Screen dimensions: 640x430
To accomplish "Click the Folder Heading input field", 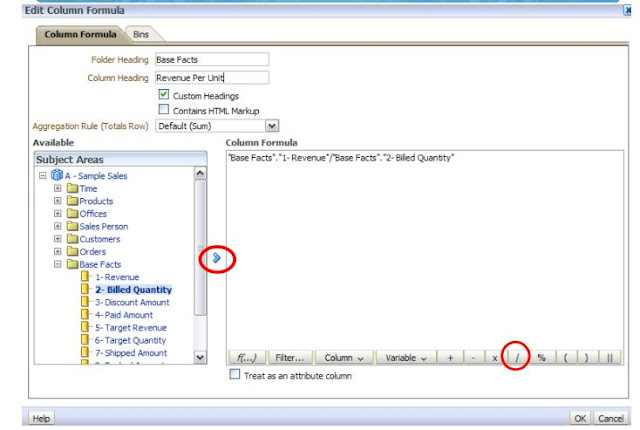I will click(x=212, y=60).
